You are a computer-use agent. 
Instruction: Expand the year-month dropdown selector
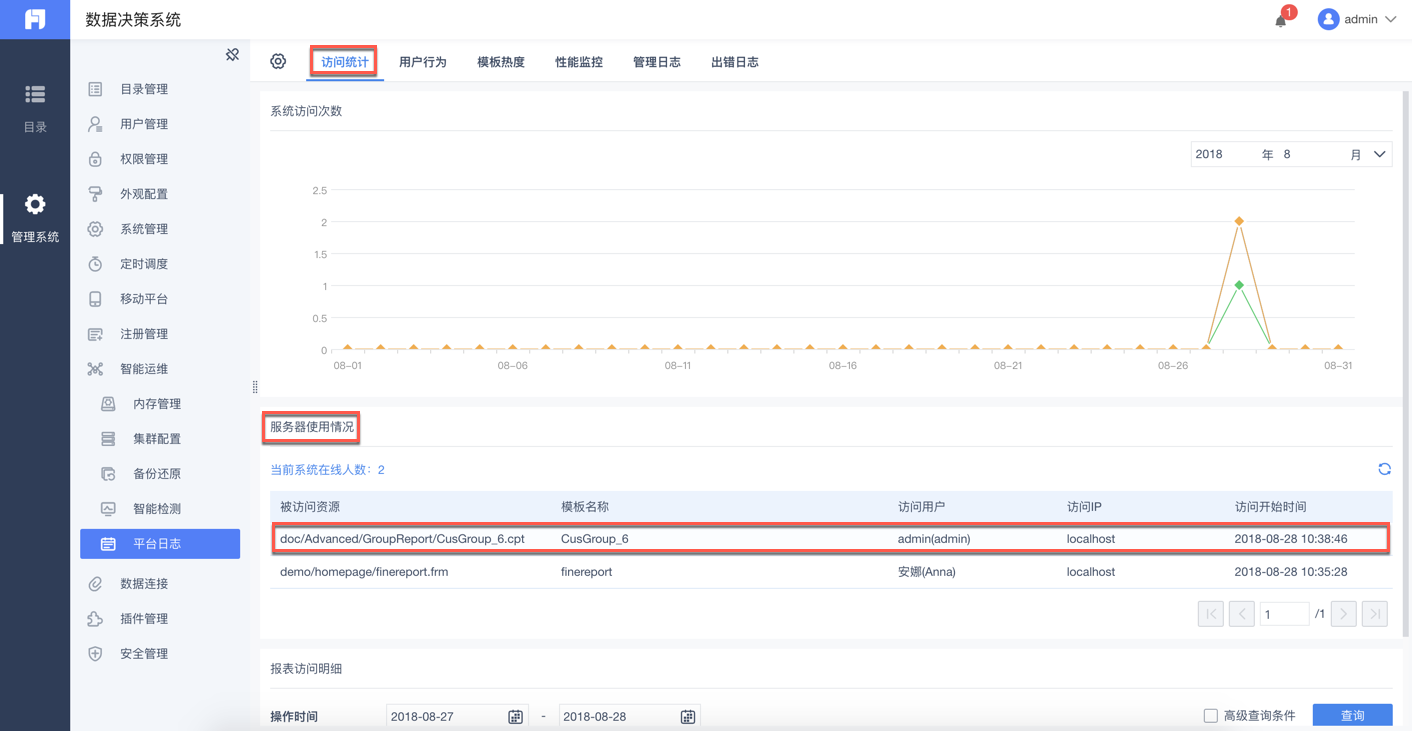pyautogui.click(x=1379, y=154)
